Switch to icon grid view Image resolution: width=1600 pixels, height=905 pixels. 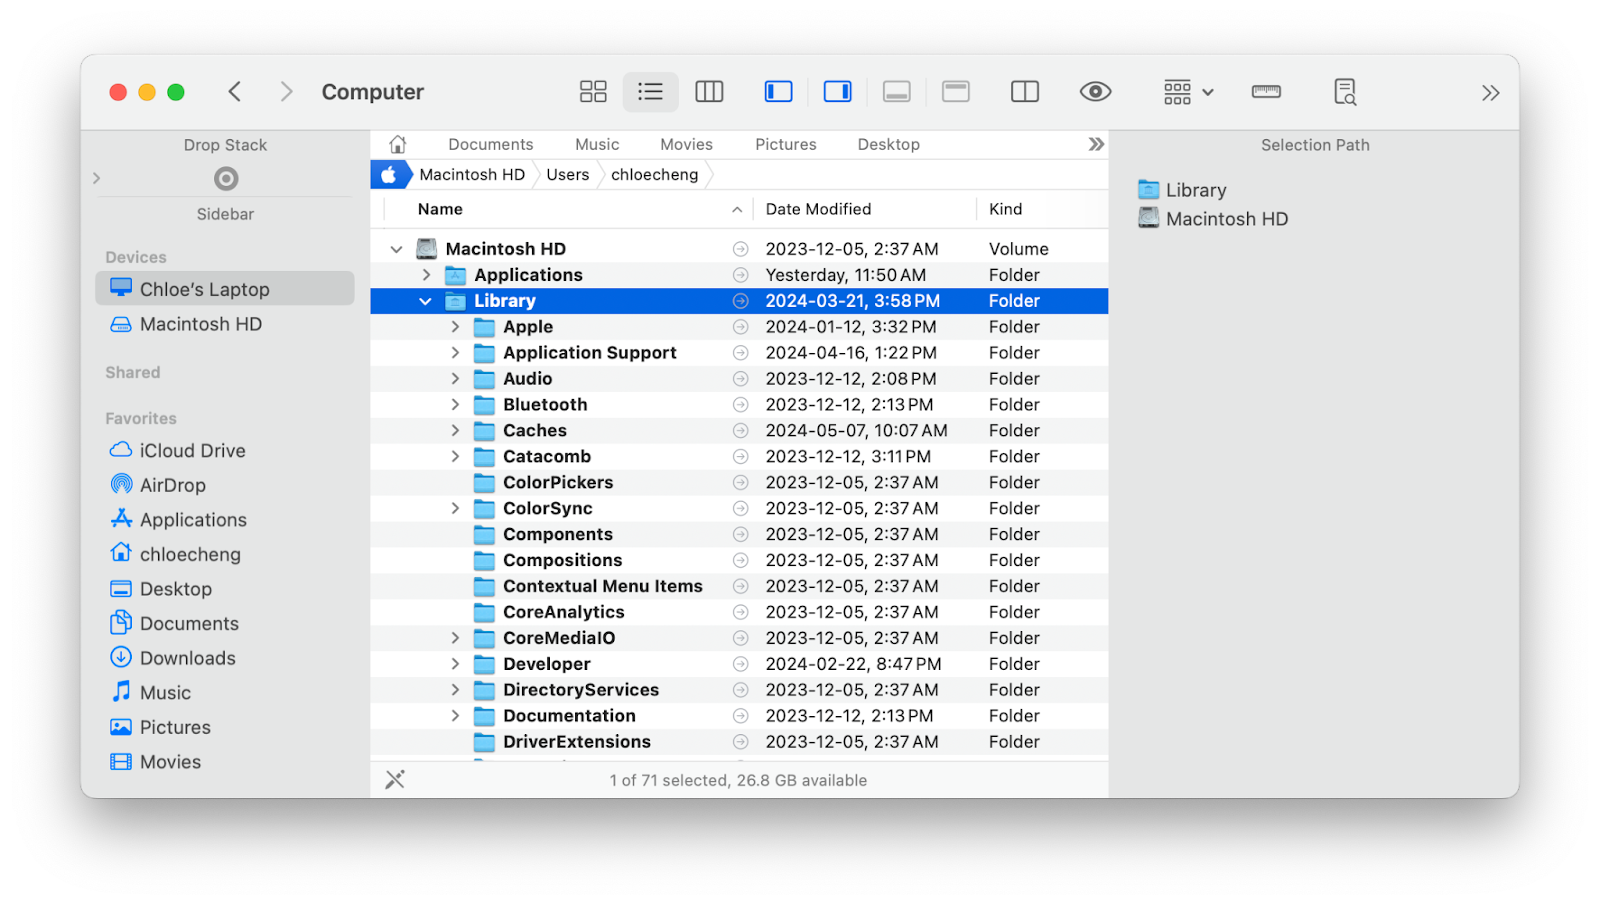592,91
